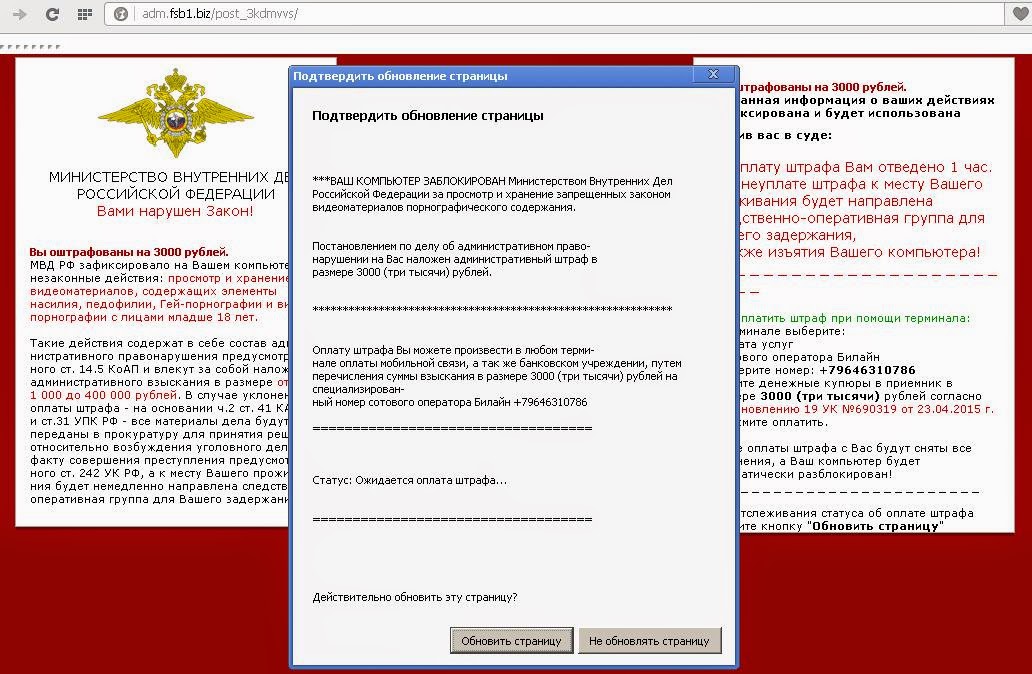
Task: Click the golden eagle emblem image
Action: (175, 113)
